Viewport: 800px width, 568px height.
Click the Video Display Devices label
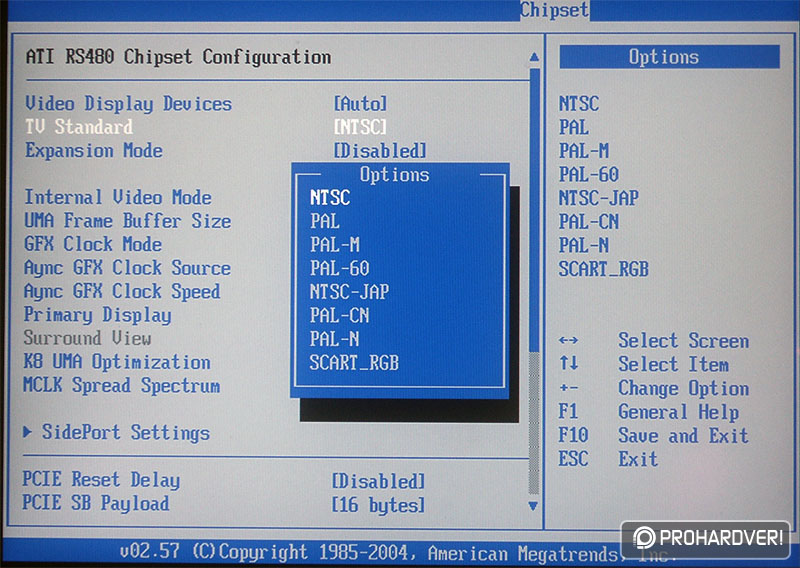[129, 104]
